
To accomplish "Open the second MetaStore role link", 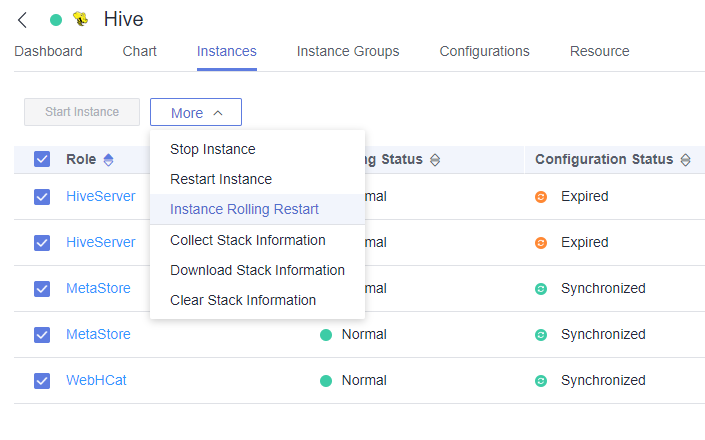I will (98, 334).
